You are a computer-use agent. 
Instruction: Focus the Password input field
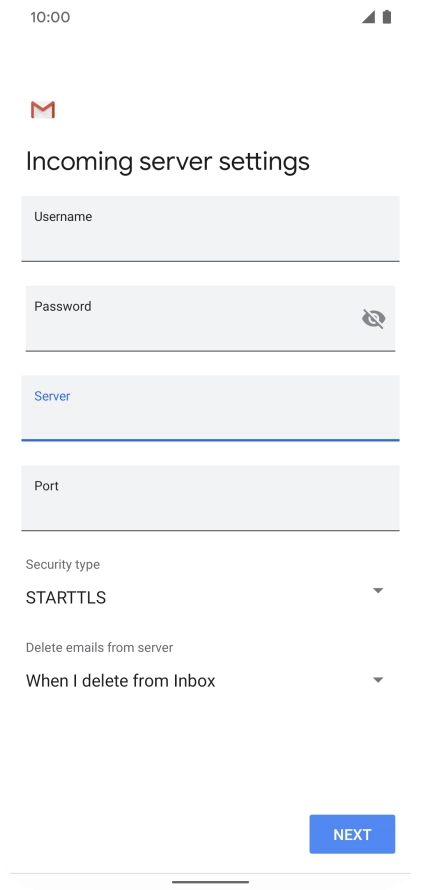pyautogui.click(x=210, y=318)
